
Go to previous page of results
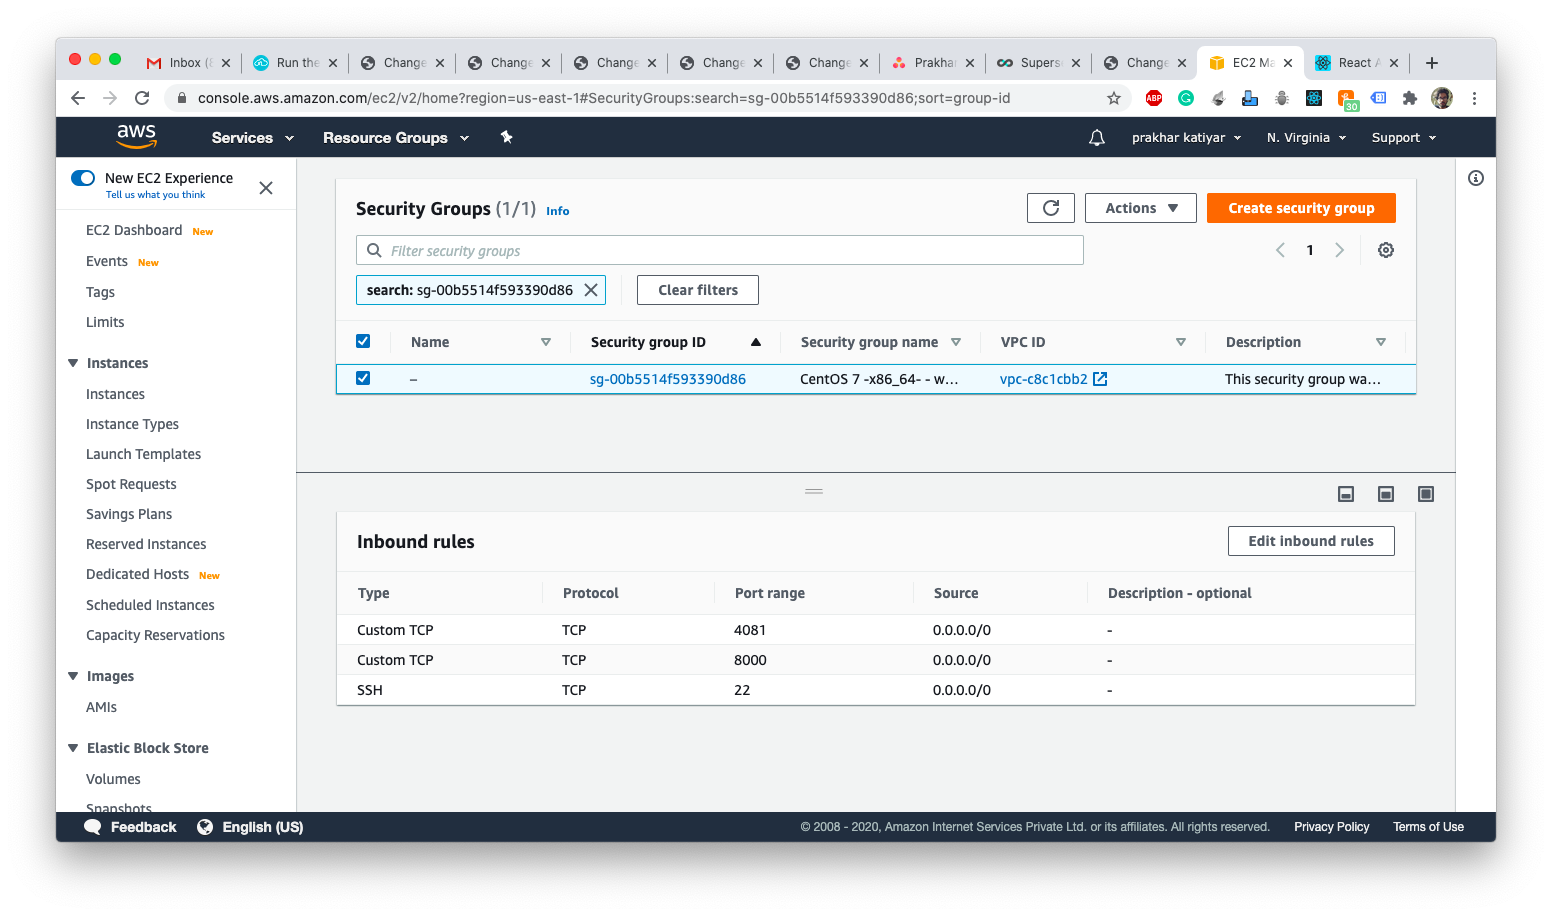click(1280, 250)
